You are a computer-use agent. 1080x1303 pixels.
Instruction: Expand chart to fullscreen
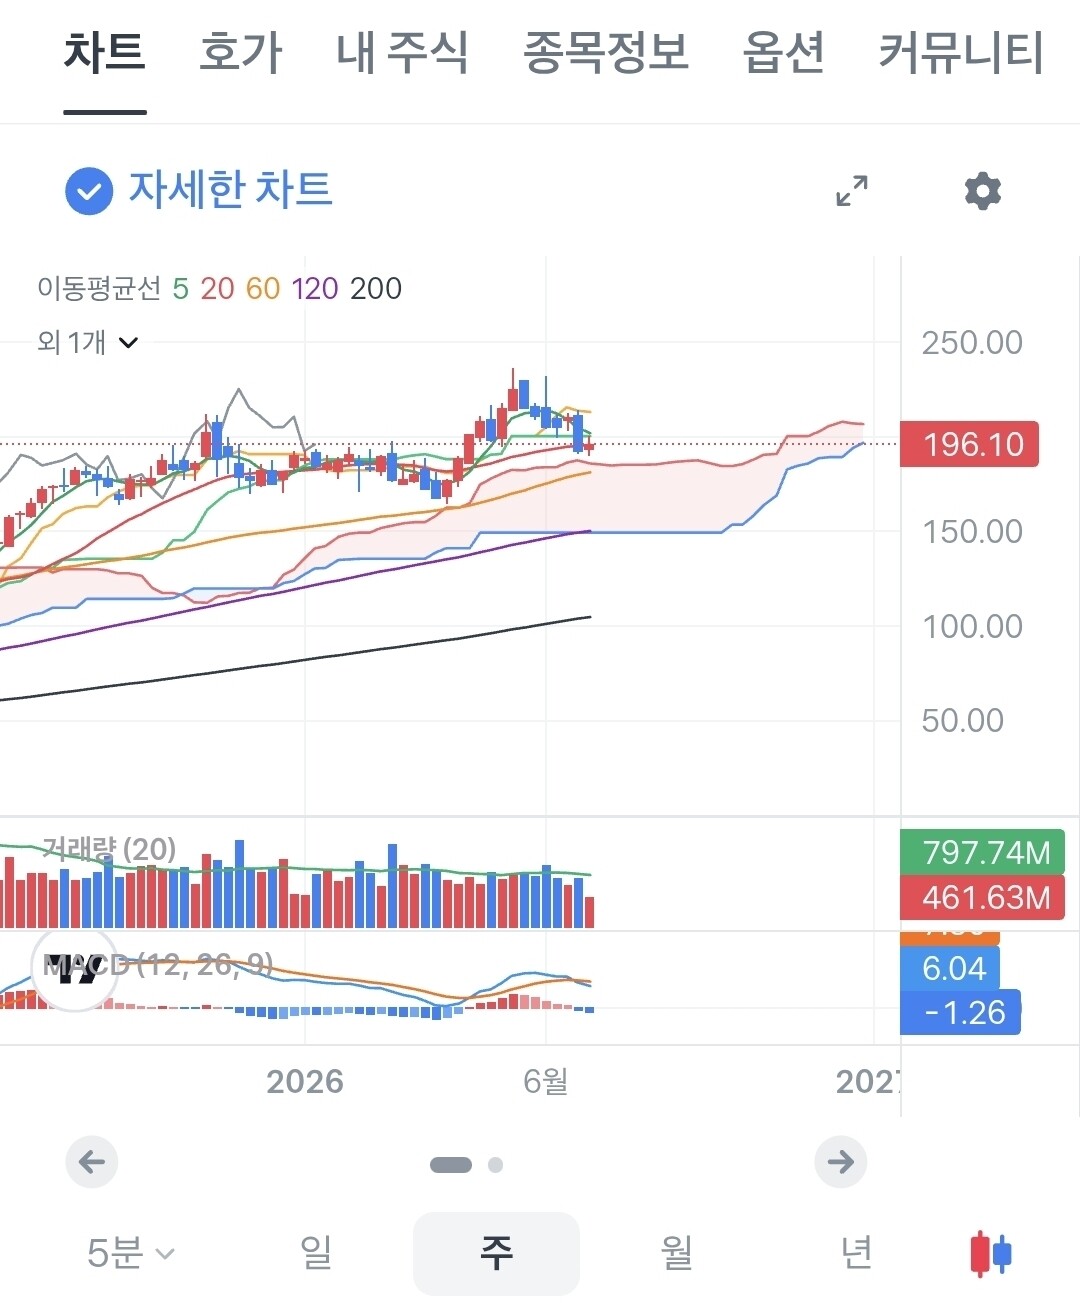(852, 190)
